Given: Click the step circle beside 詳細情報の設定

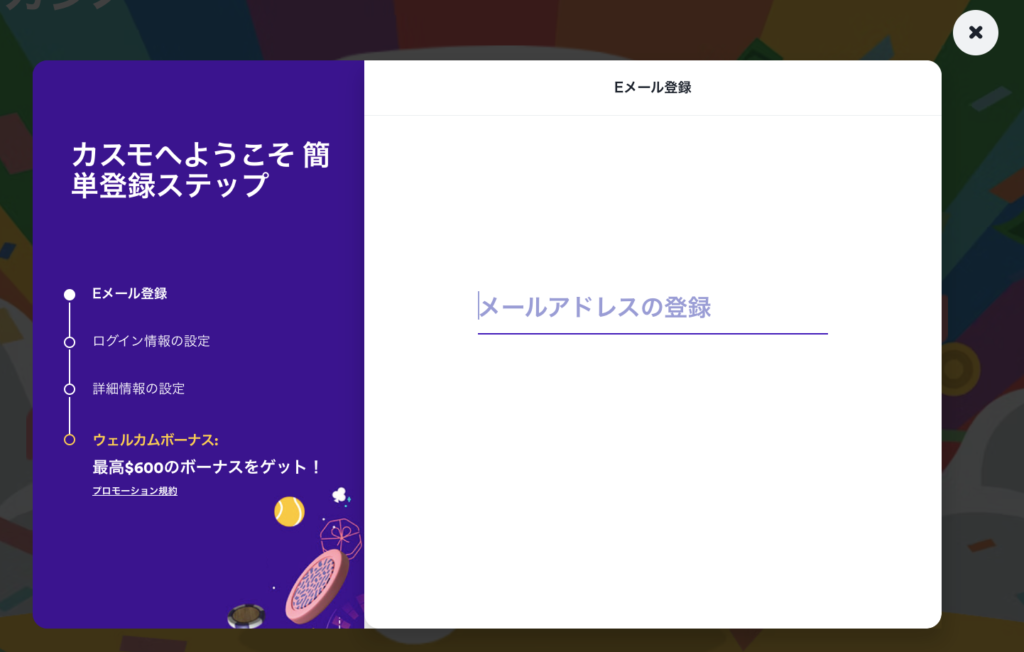Looking at the screenshot, I should click(69, 389).
